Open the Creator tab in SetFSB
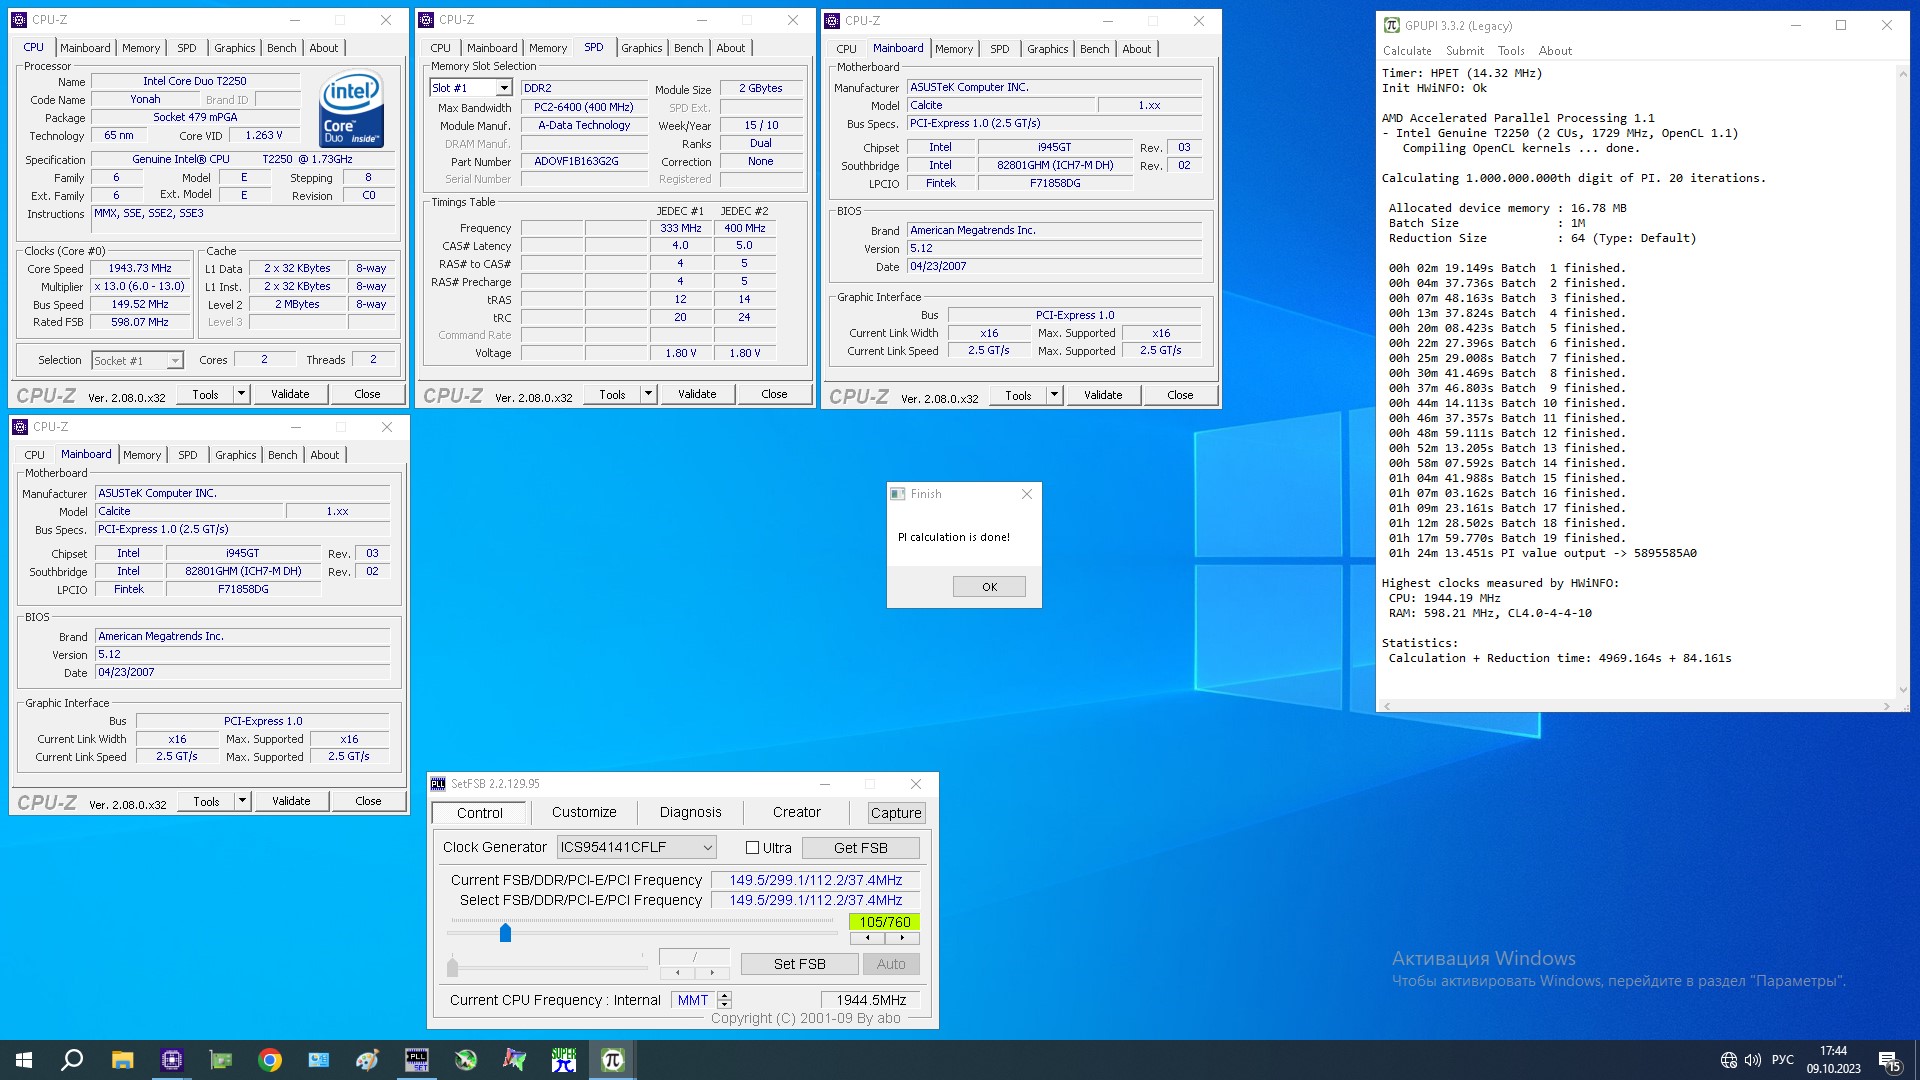The height and width of the screenshot is (1080, 1920). point(796,813)
